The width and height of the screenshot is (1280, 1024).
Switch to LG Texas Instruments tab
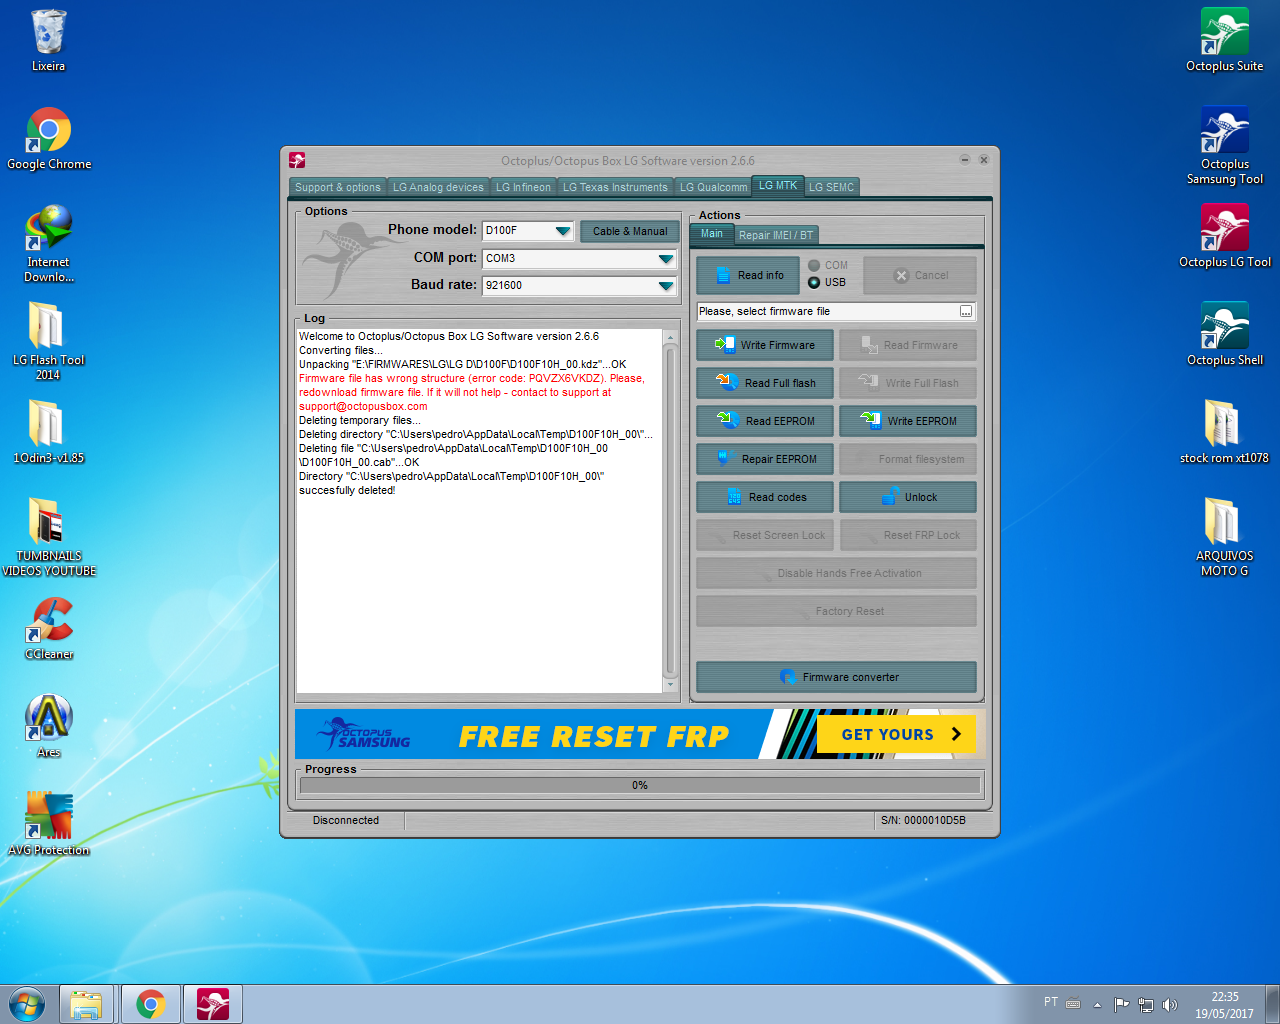coord(615,187)
